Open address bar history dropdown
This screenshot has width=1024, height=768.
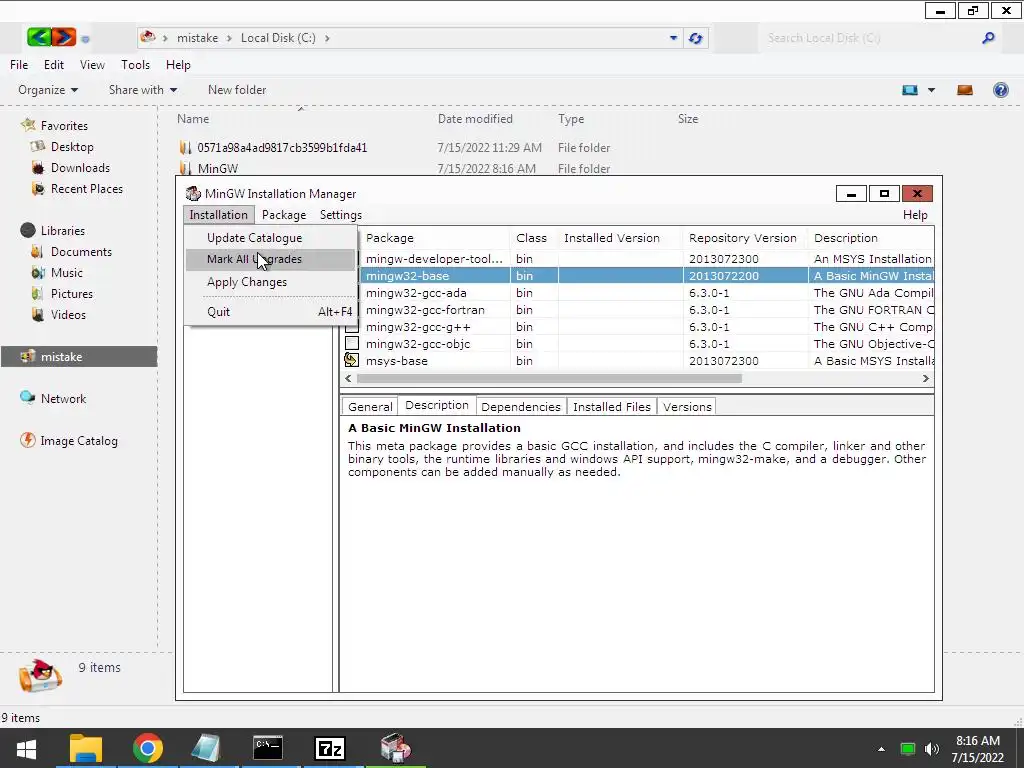point(673,38)
